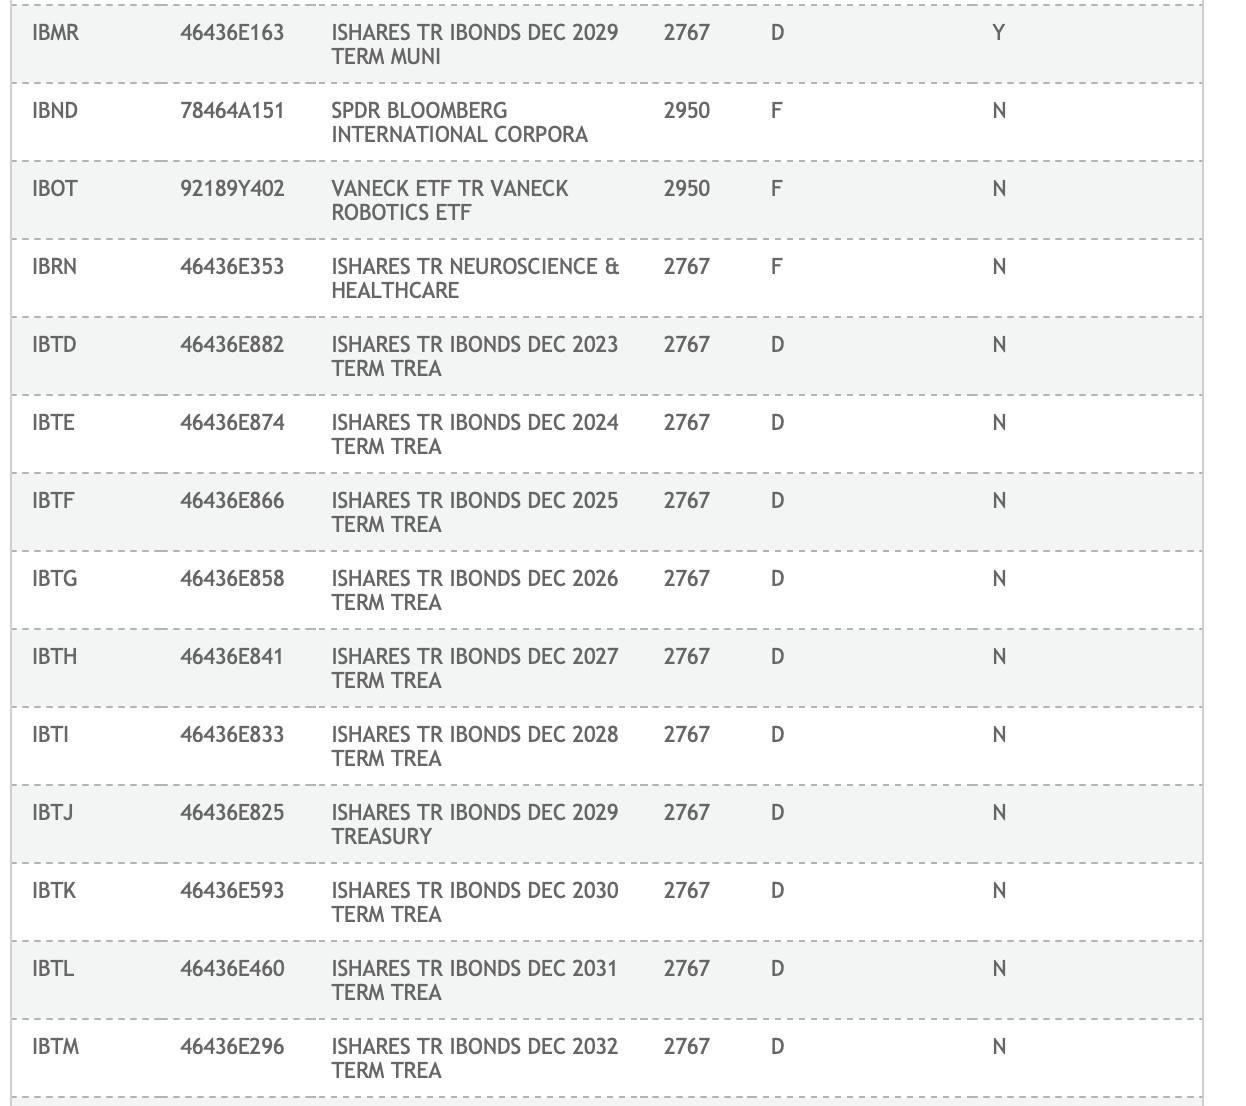Select SPDR BLOOMBERG INTERNATIONAL CORPORA name
1246x1106 pixels.
coord(460,122)
